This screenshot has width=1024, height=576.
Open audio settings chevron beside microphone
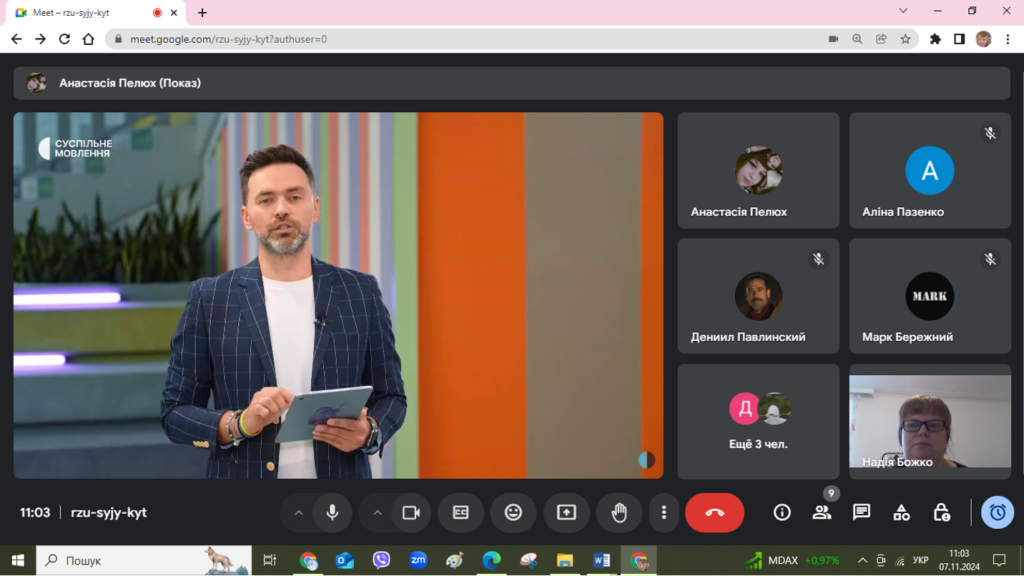[x=298, y=513]
